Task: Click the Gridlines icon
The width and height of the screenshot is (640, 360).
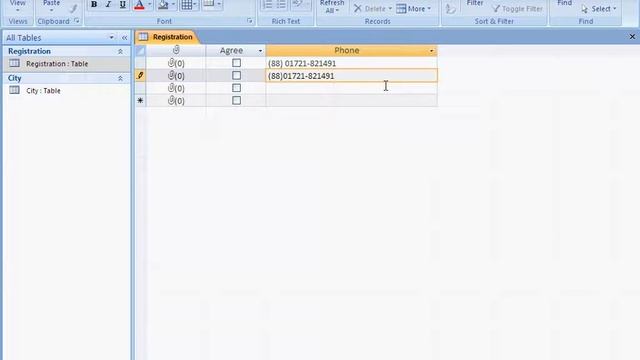Action: click(x=187, y=5)
